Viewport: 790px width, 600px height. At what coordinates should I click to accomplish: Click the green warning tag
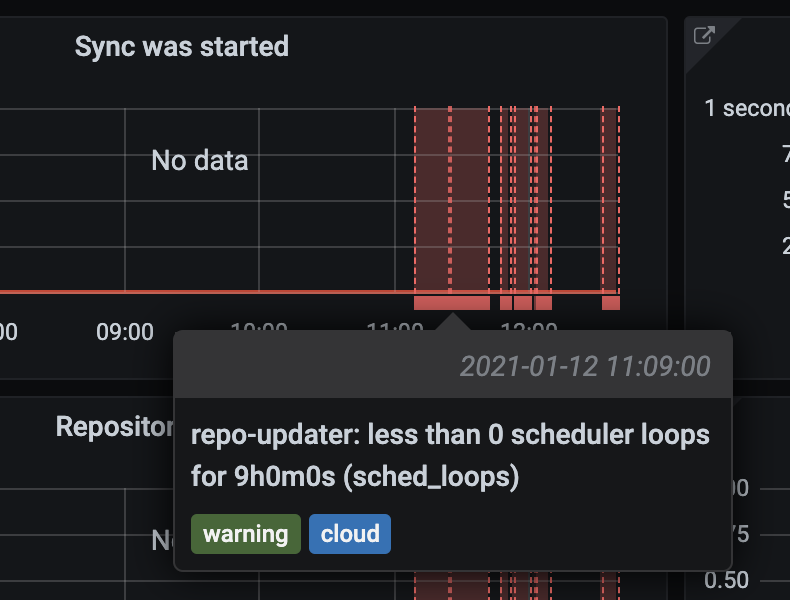tap(246, 534)
